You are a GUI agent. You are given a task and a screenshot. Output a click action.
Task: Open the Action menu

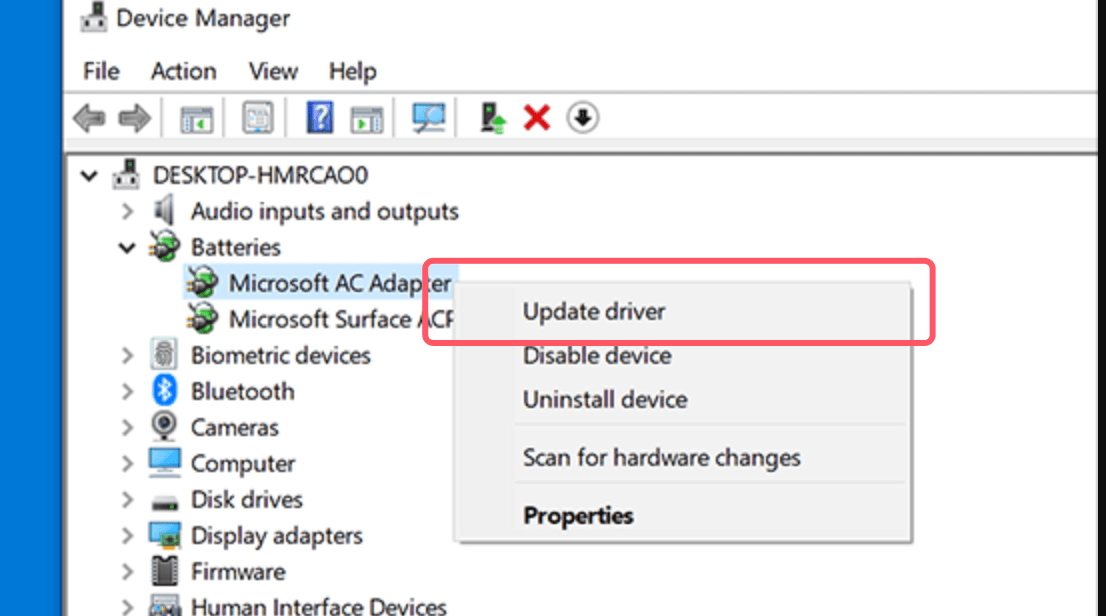click(x=183, y=71)
